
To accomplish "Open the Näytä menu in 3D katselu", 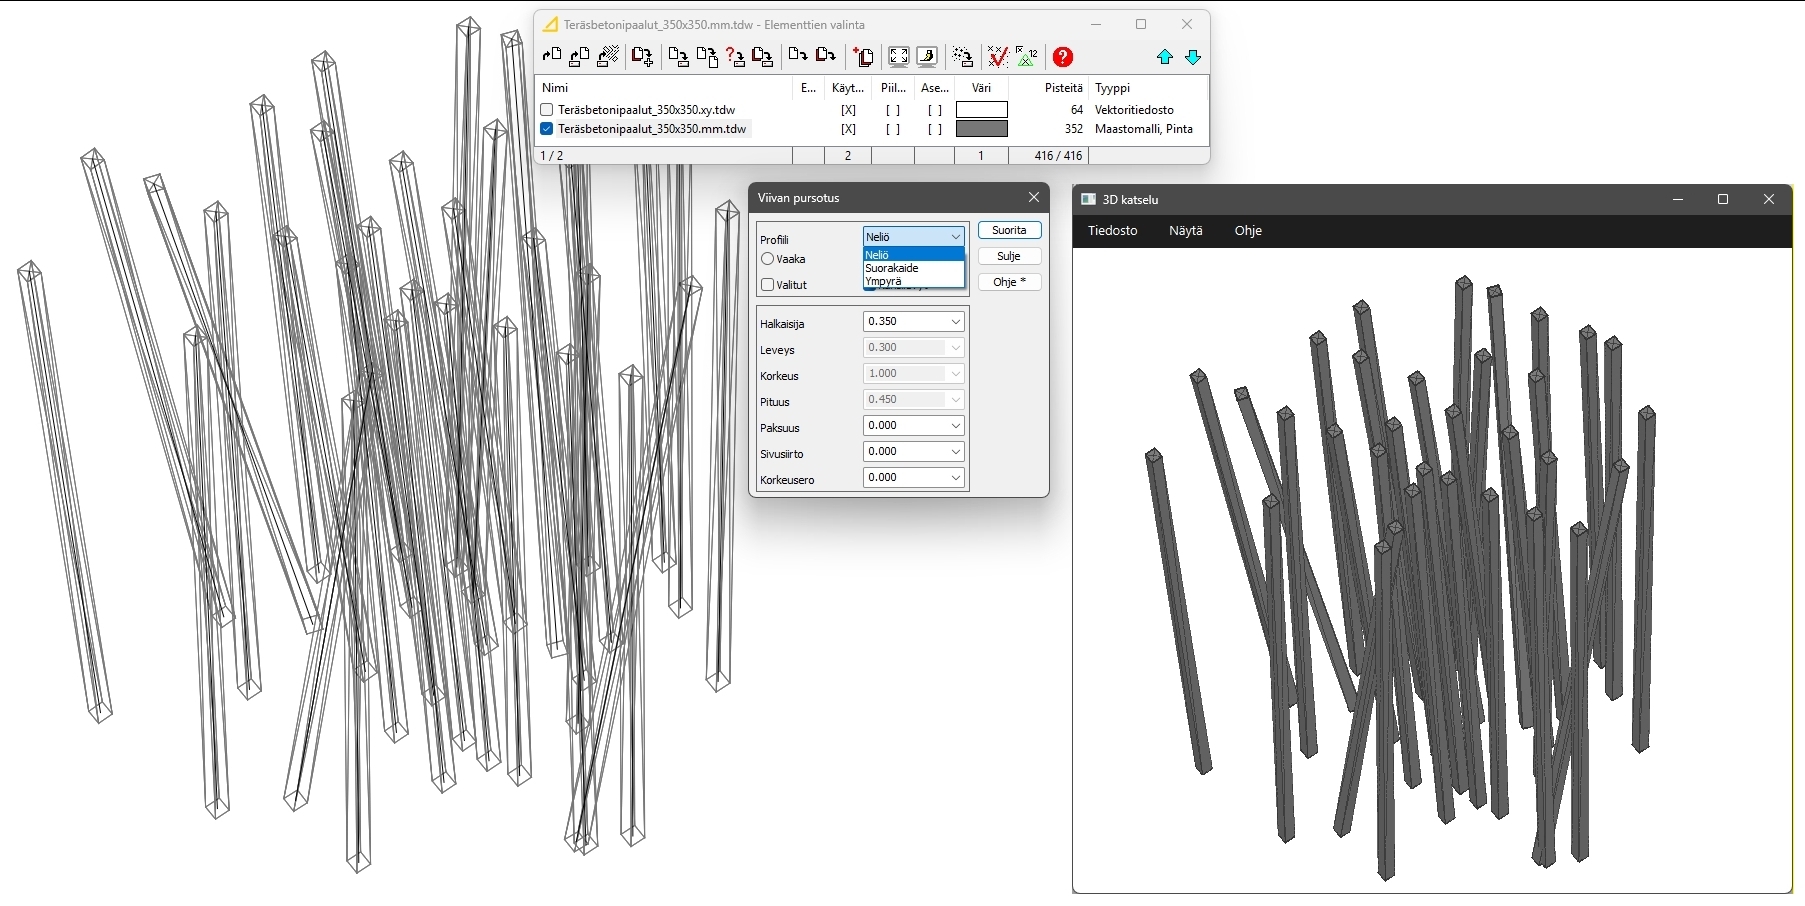I will coord(1185,231).
